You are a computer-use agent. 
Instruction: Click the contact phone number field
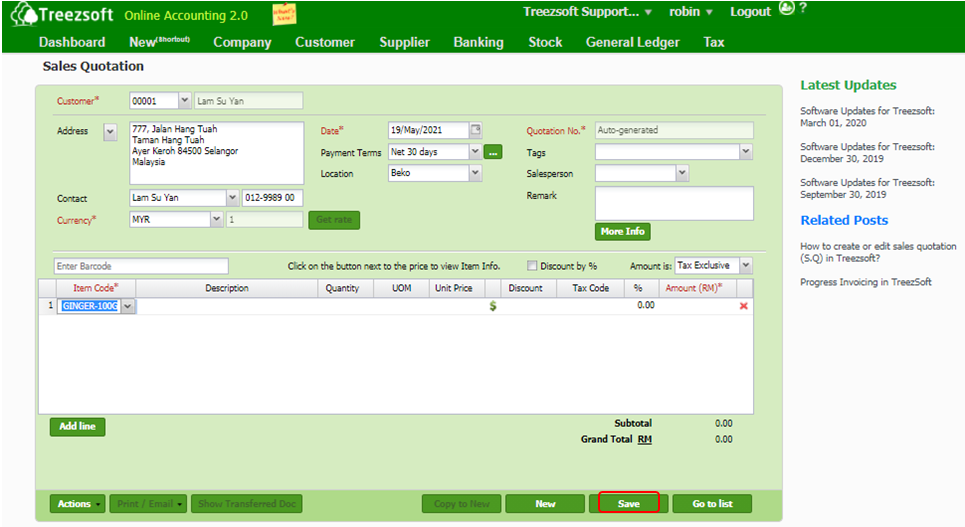(273, 198)
